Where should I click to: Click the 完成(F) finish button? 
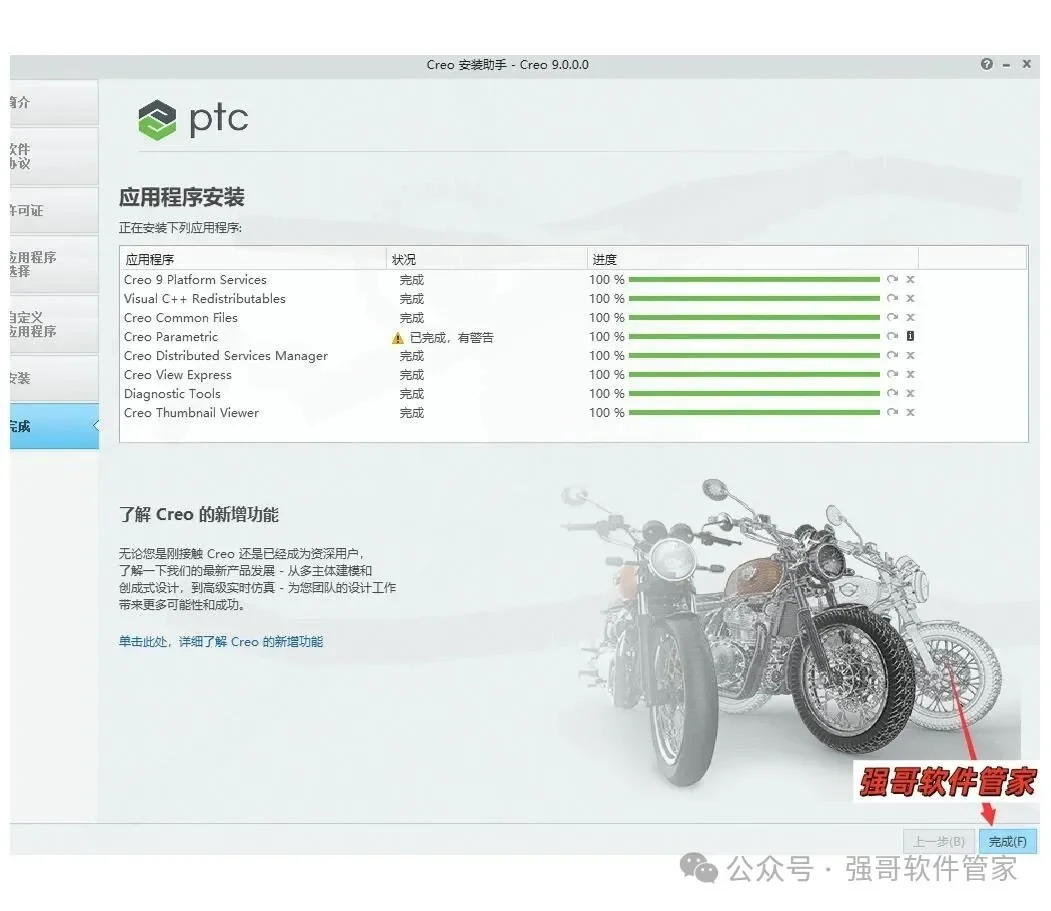pyautogui.click(x=1007, y=841)
